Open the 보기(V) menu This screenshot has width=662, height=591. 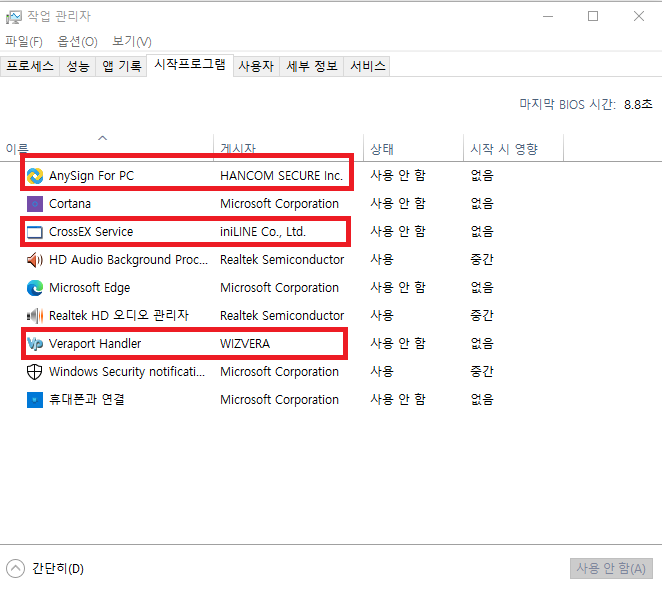tap(132, 41)
